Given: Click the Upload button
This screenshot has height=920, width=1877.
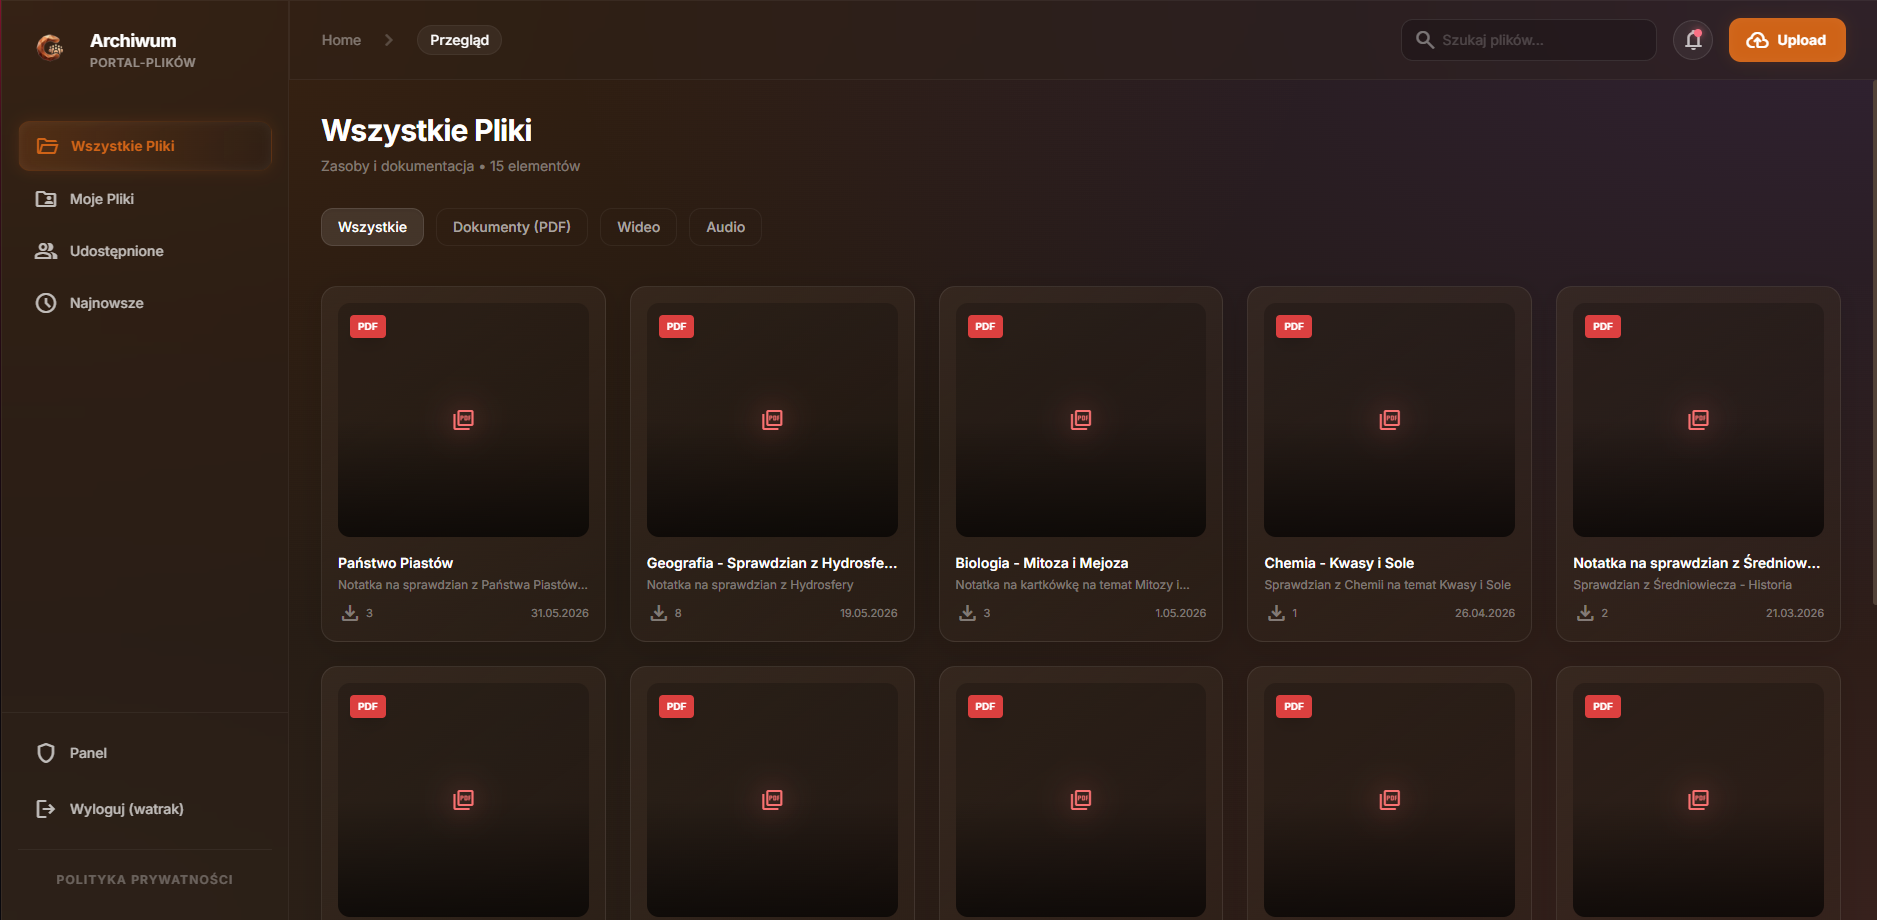Looking at the screenshot, I should (1787, 40).
